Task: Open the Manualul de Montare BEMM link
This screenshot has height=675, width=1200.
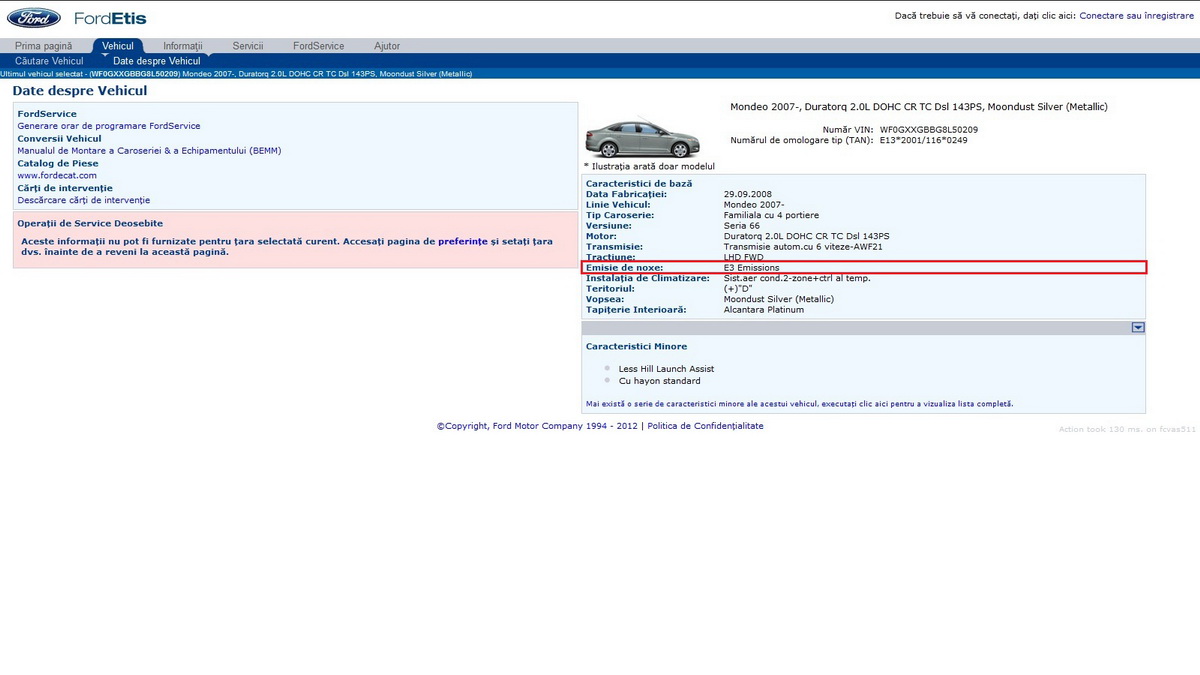Action: pos(149,151)
